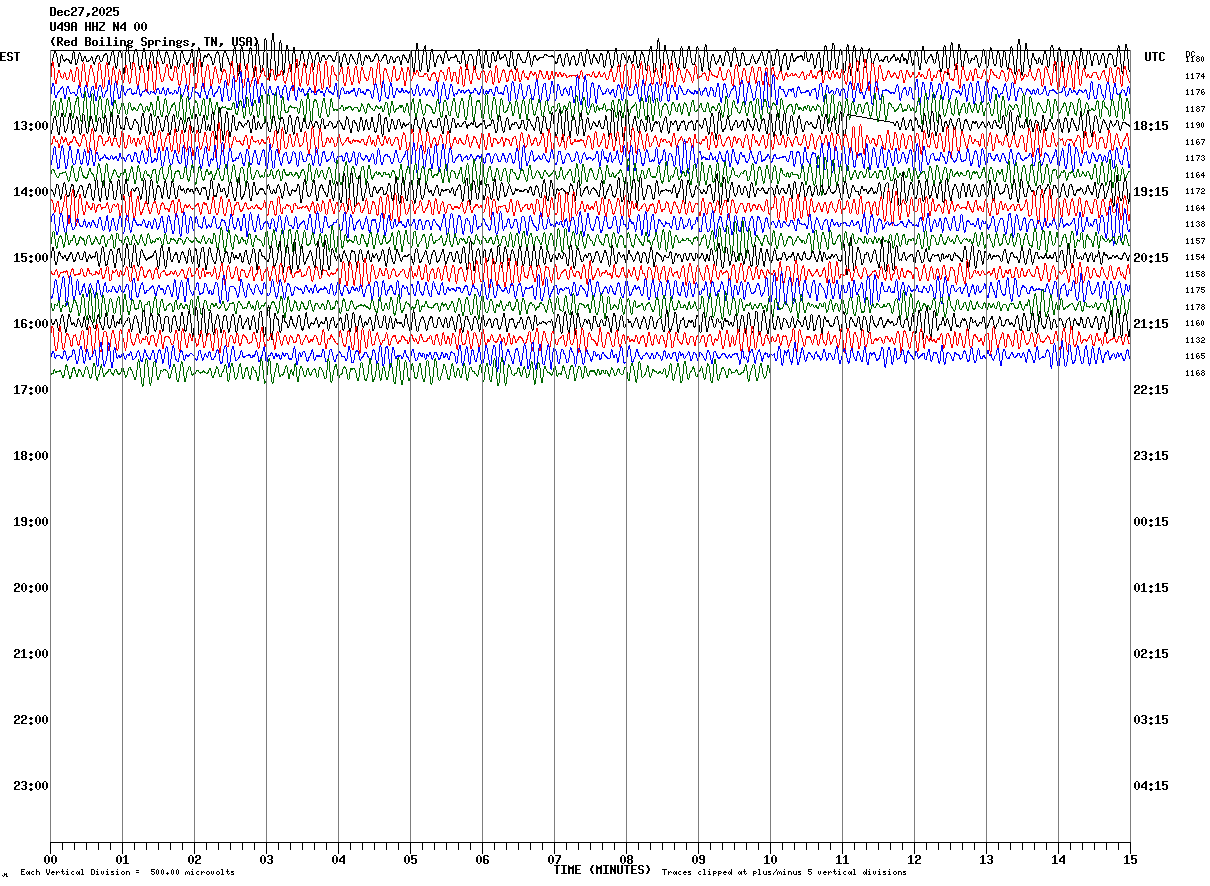Viewport: 1210px width, 886px height.
Task: Click the TIME (MINUTES) axis title
Action: [x=602, y=870]
